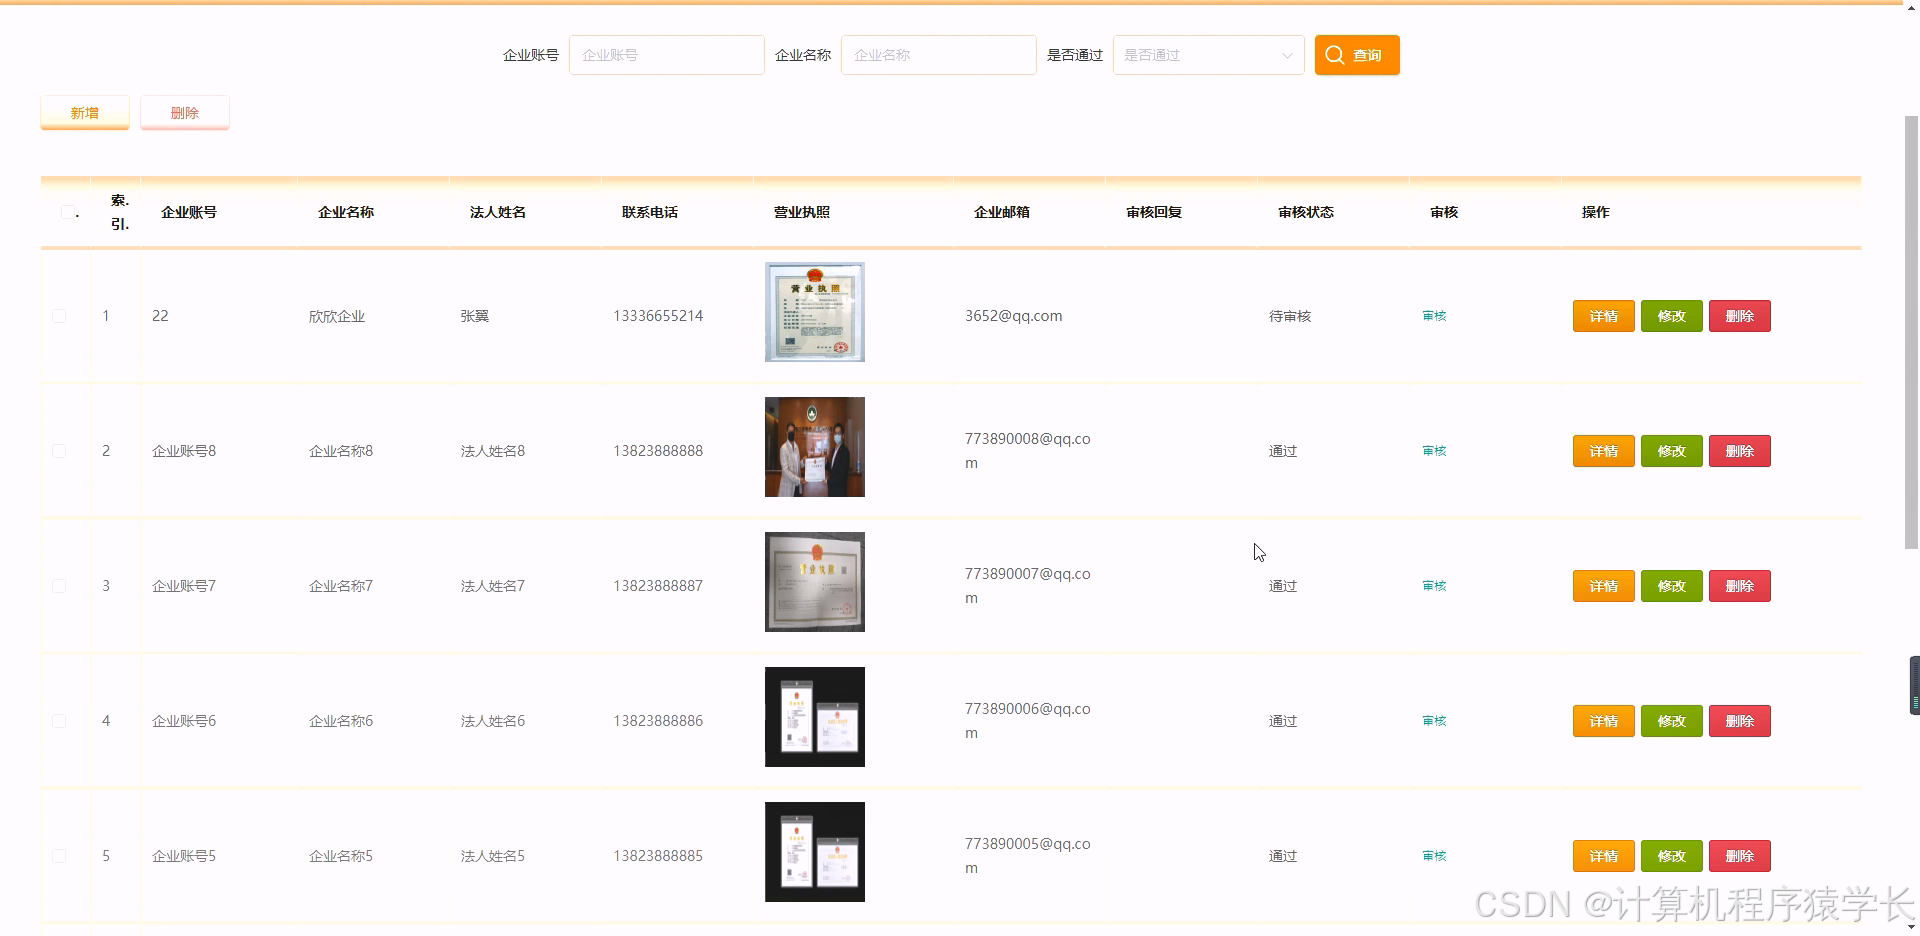The image size is (1920, 936).
Task: Click 详情 for 企业账号5 record
Action: tap(1603, 855)
